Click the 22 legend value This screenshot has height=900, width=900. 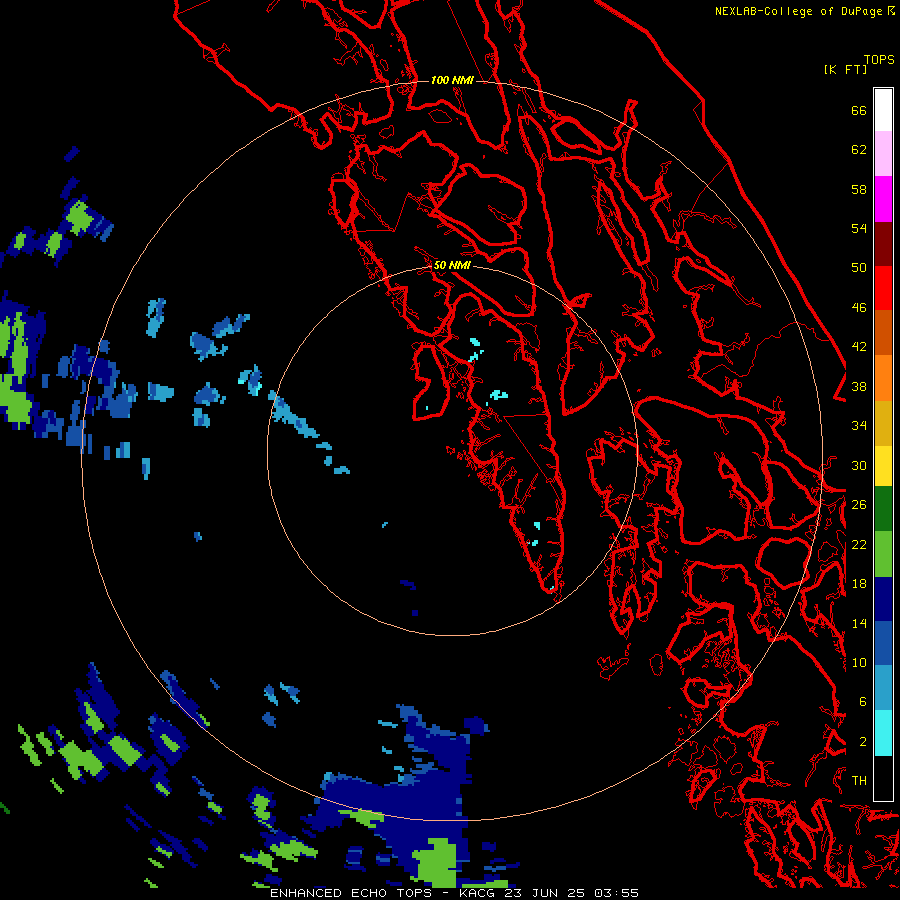859,544
